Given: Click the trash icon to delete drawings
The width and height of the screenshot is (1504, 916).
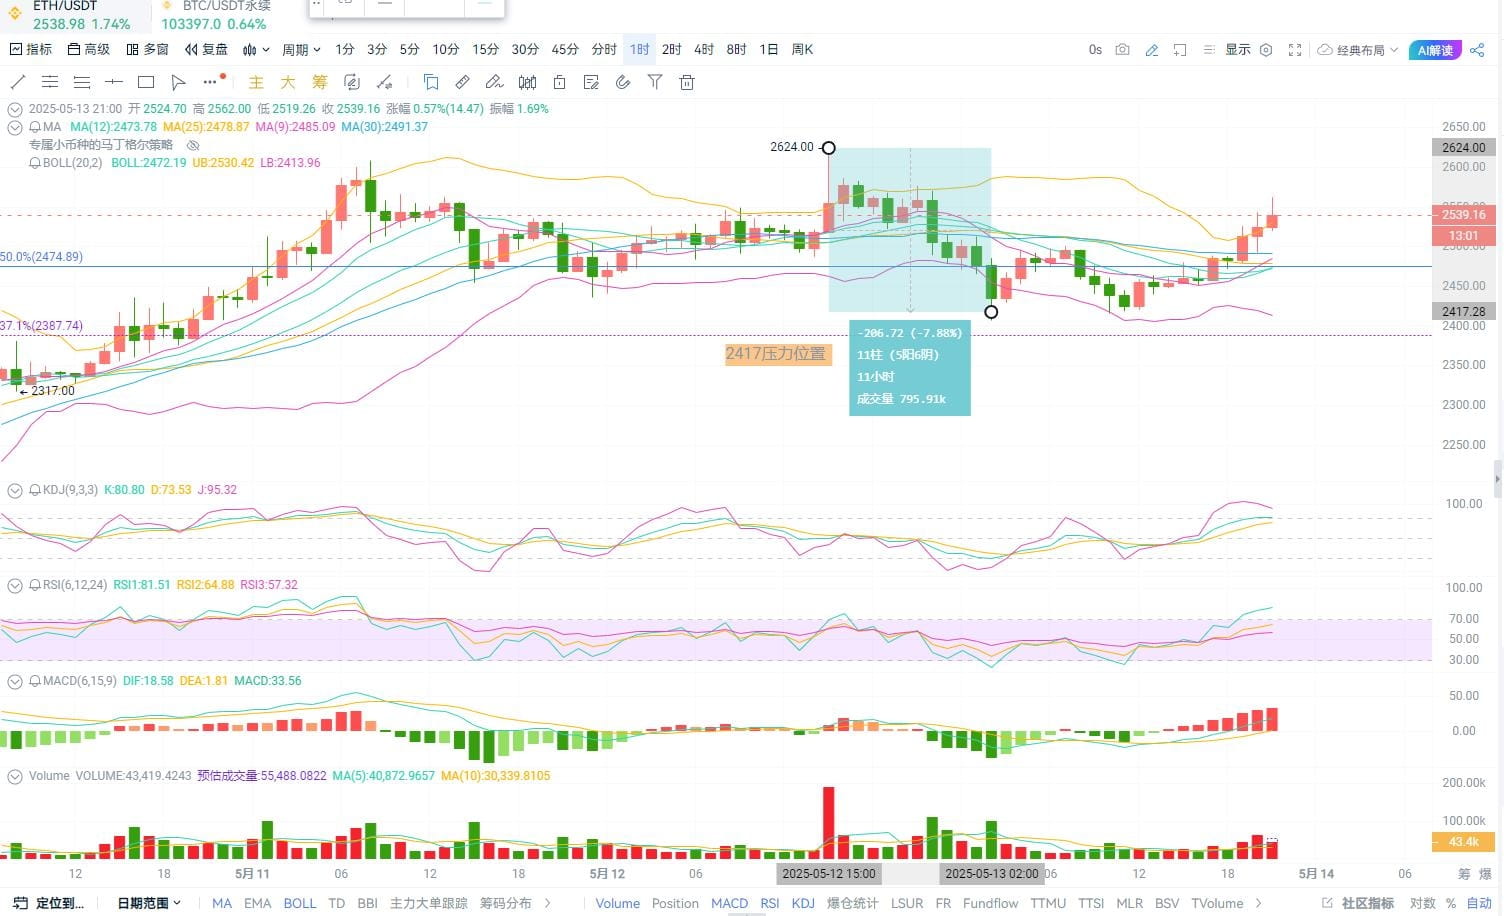Looking at the screenshot, I should pyautogui.click(x=687, y=82).
